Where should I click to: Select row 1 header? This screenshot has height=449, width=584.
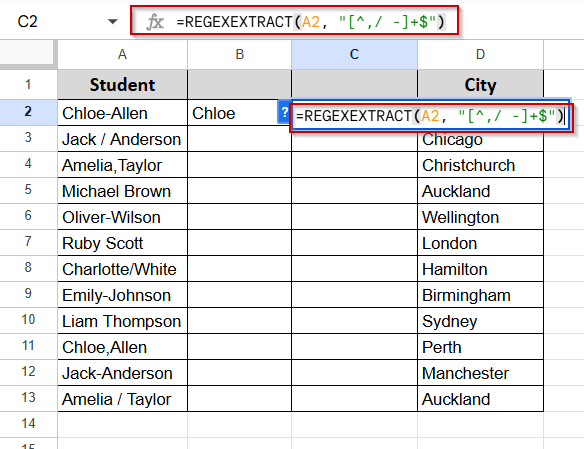[x=28, y=85]
